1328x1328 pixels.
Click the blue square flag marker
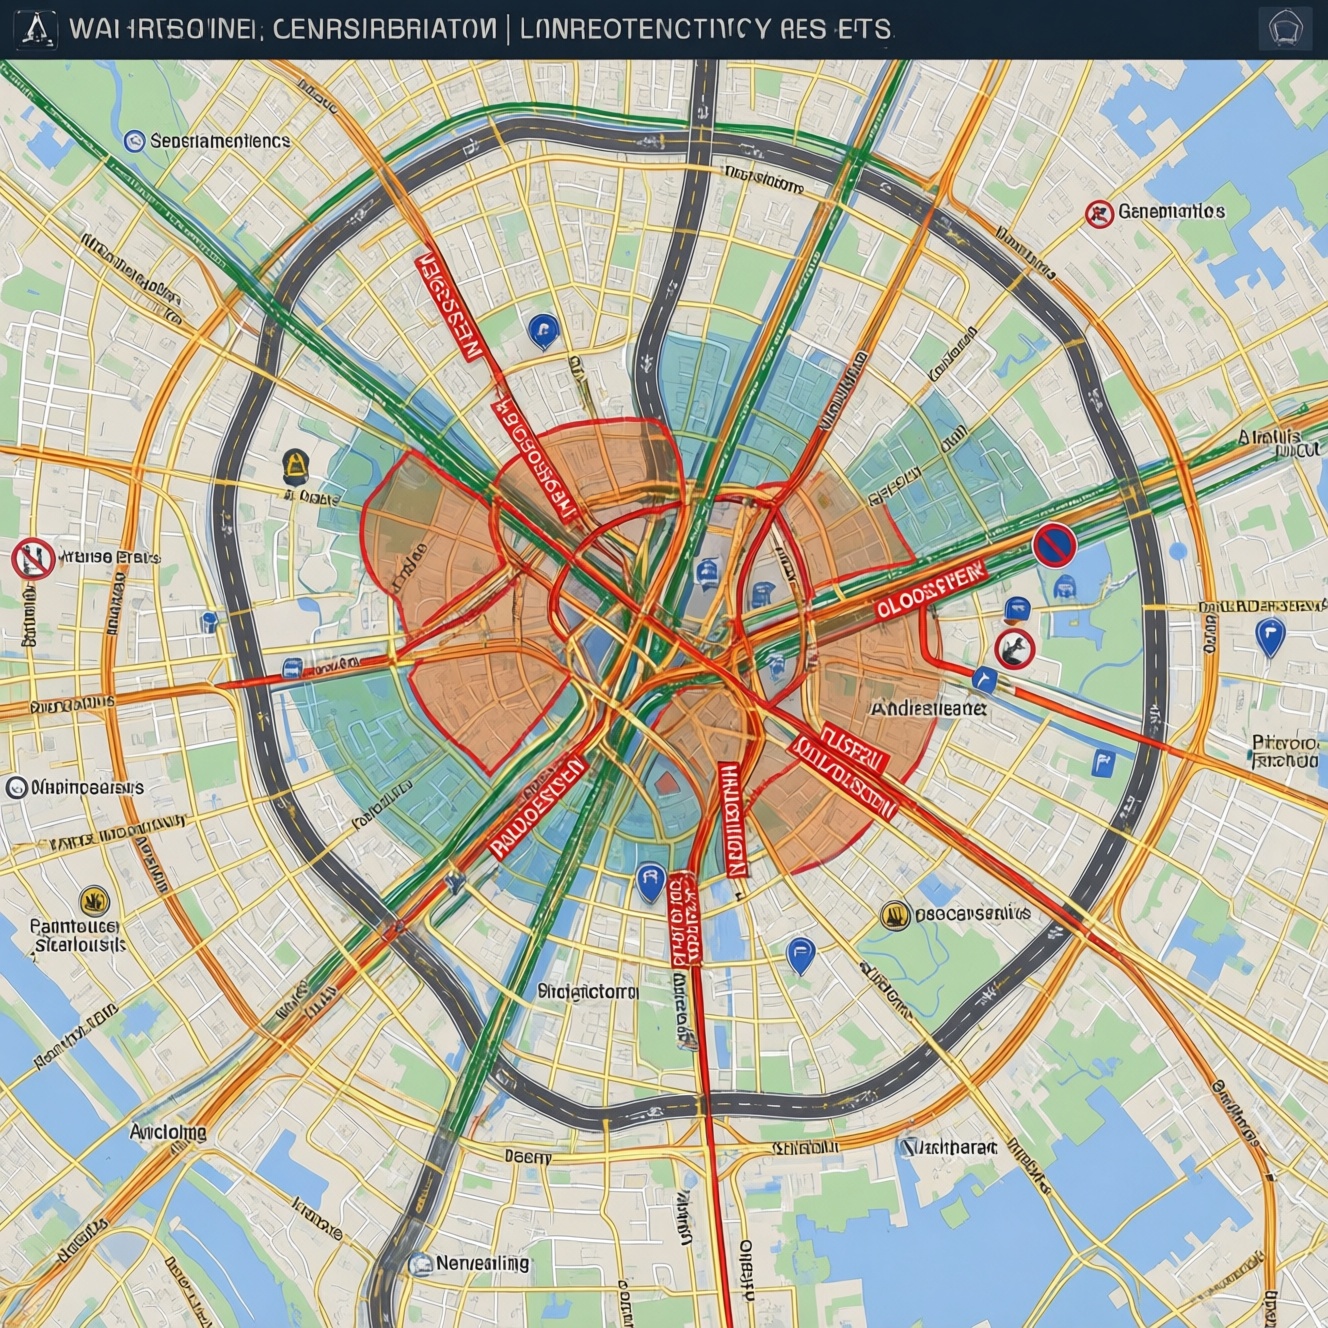[x=1103, y=763]
